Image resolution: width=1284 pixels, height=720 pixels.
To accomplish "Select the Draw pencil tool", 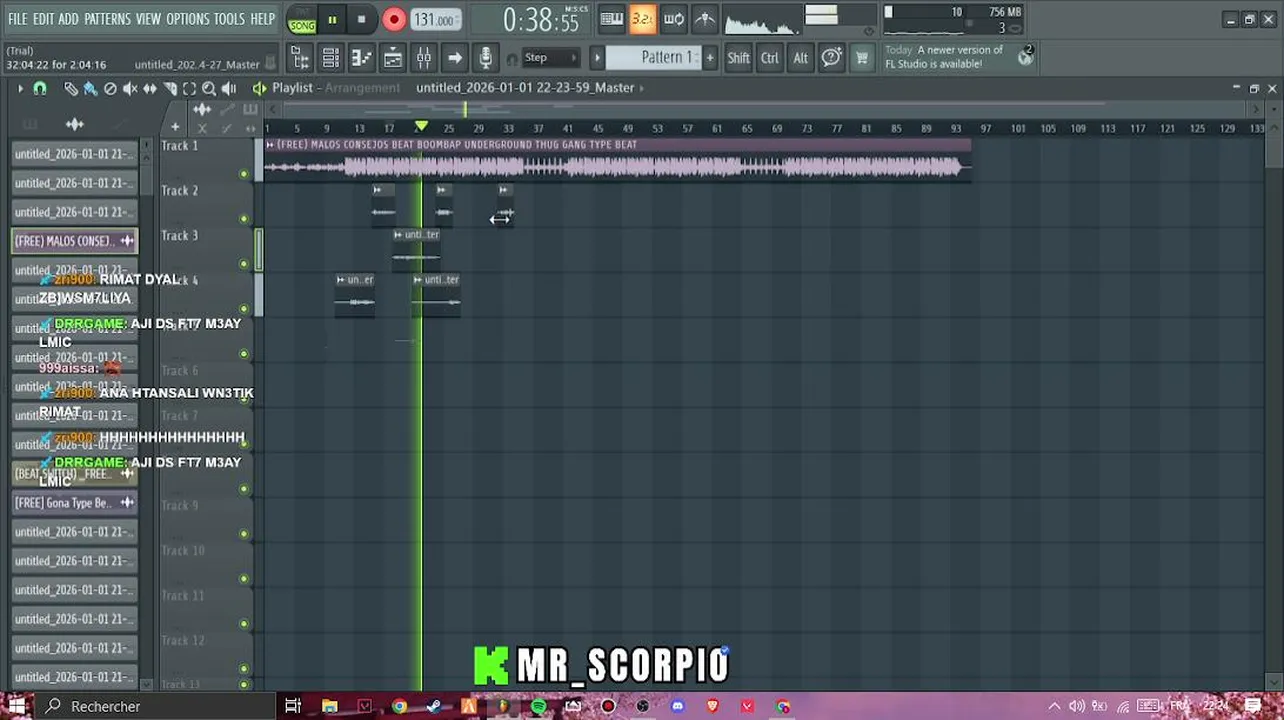I will (x=71, y=89).
